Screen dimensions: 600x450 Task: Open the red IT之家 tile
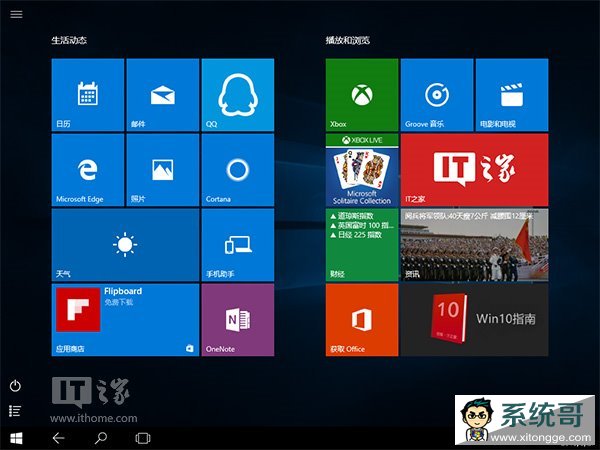(474, 170)
